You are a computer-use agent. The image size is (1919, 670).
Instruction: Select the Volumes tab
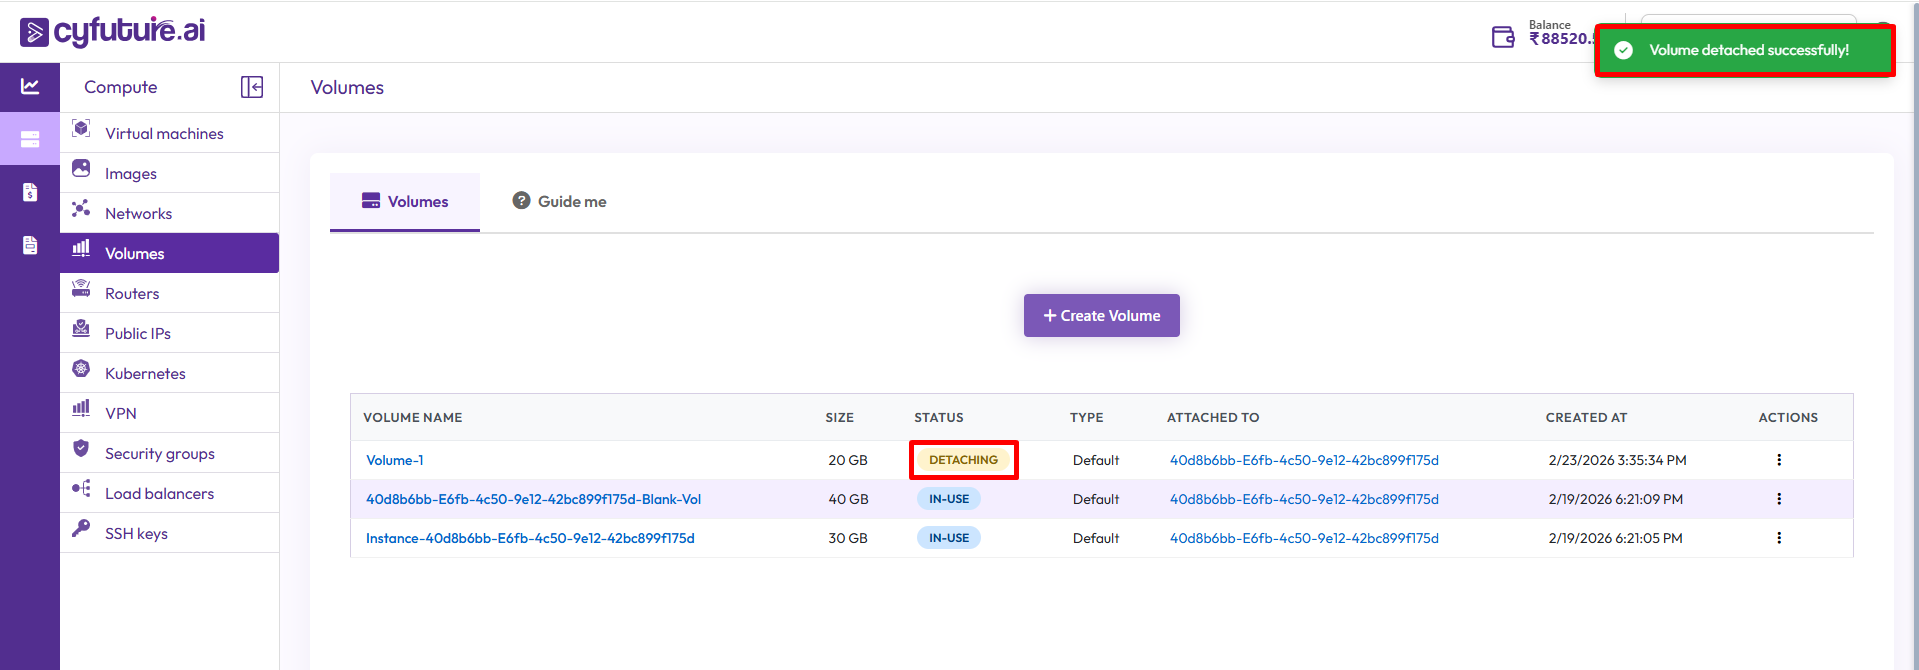point(405,202)
